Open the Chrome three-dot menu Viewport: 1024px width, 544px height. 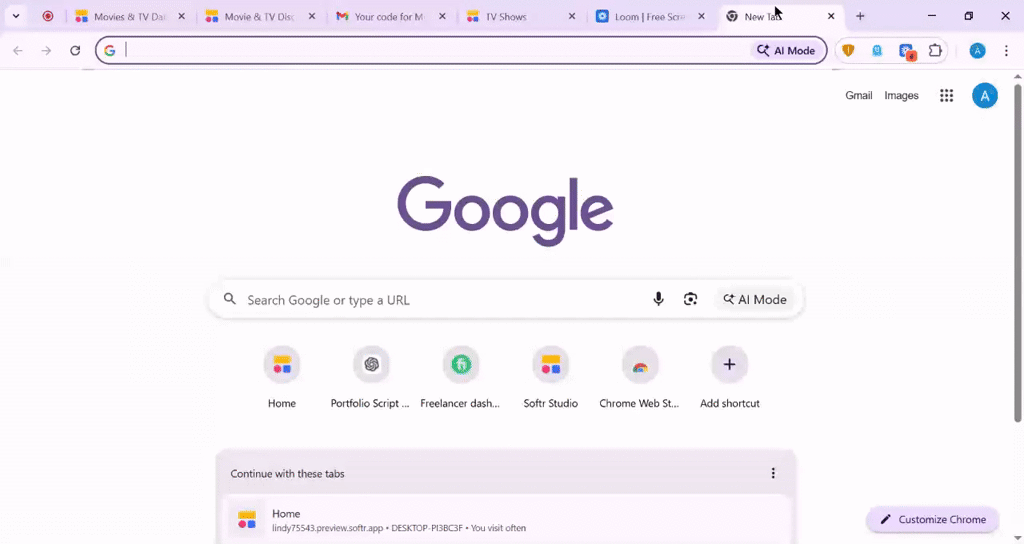click(1006, 50)
